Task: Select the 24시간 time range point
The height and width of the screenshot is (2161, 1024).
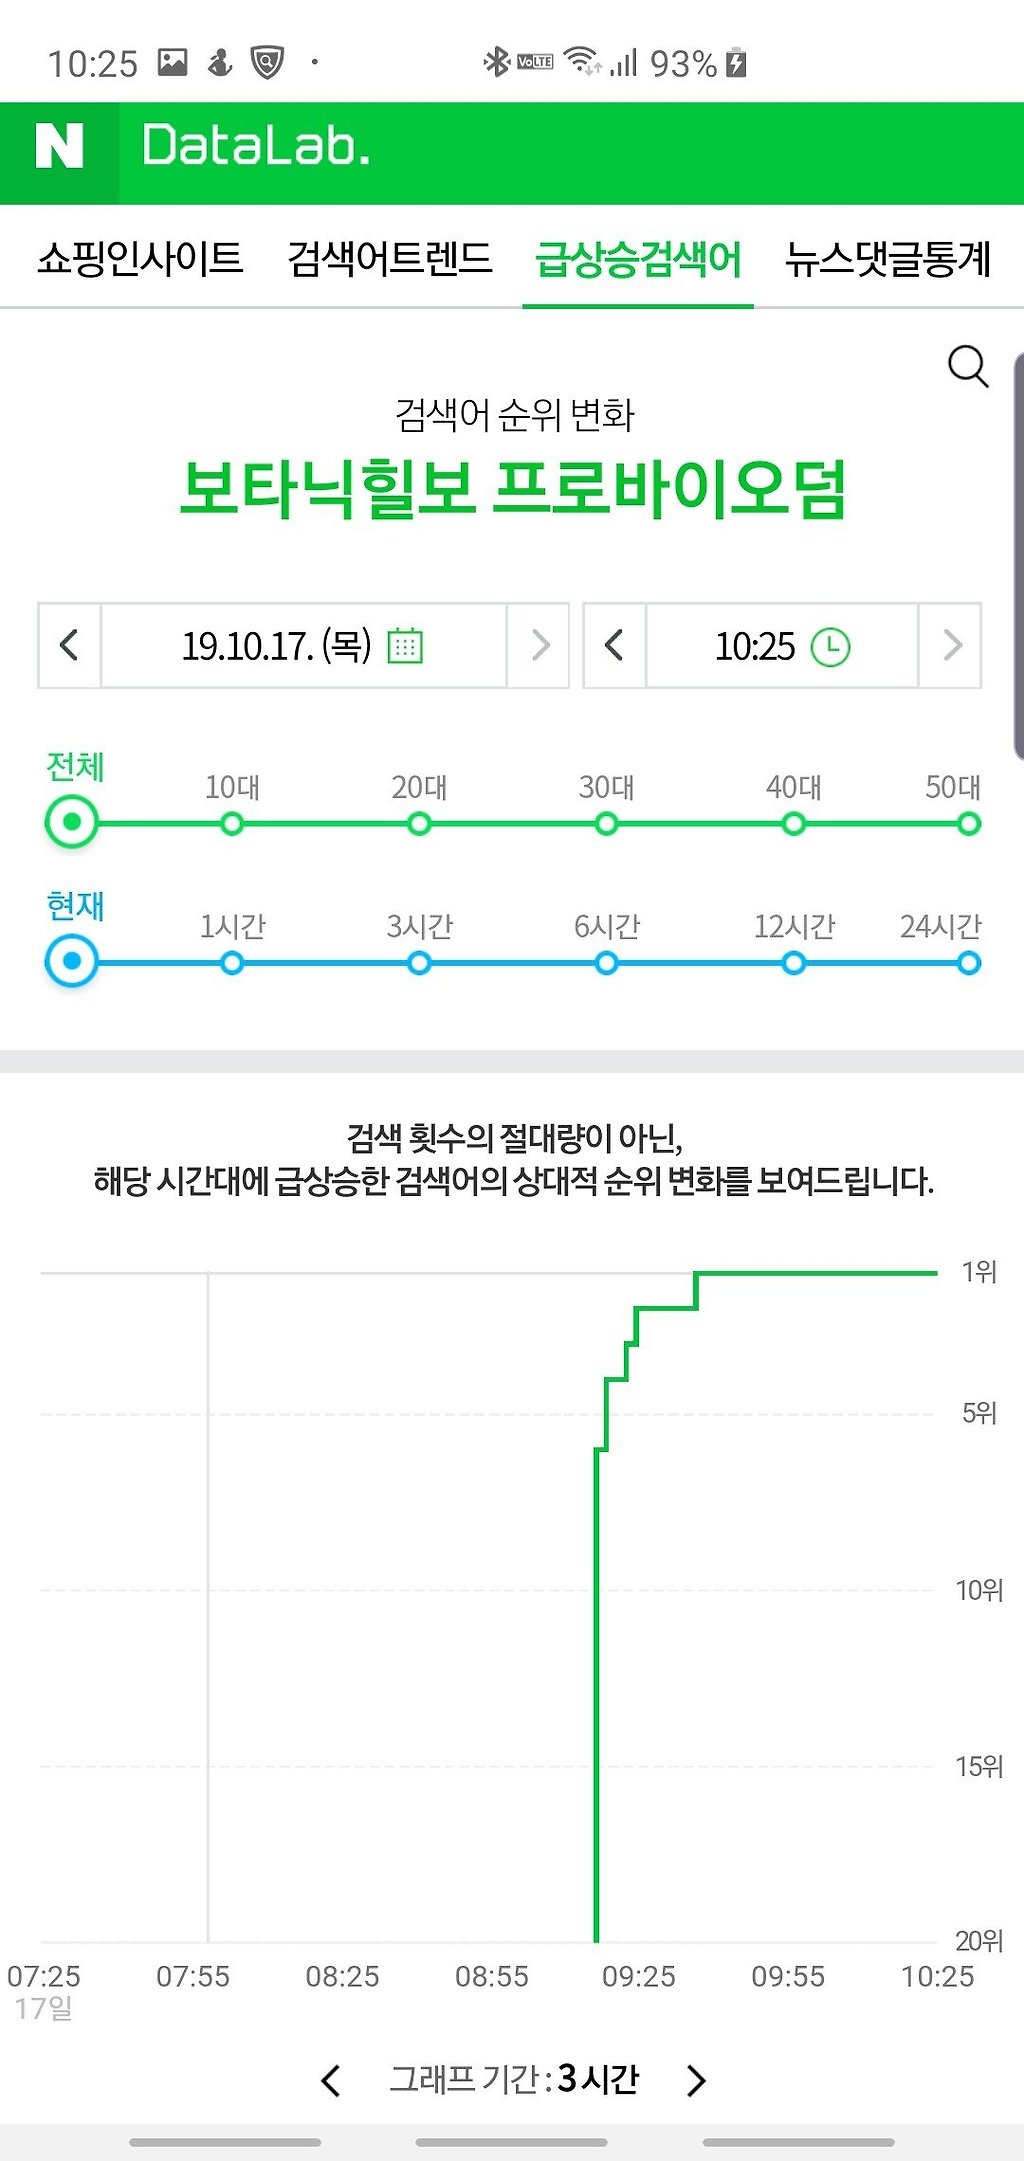Action: tap(968, 963)
